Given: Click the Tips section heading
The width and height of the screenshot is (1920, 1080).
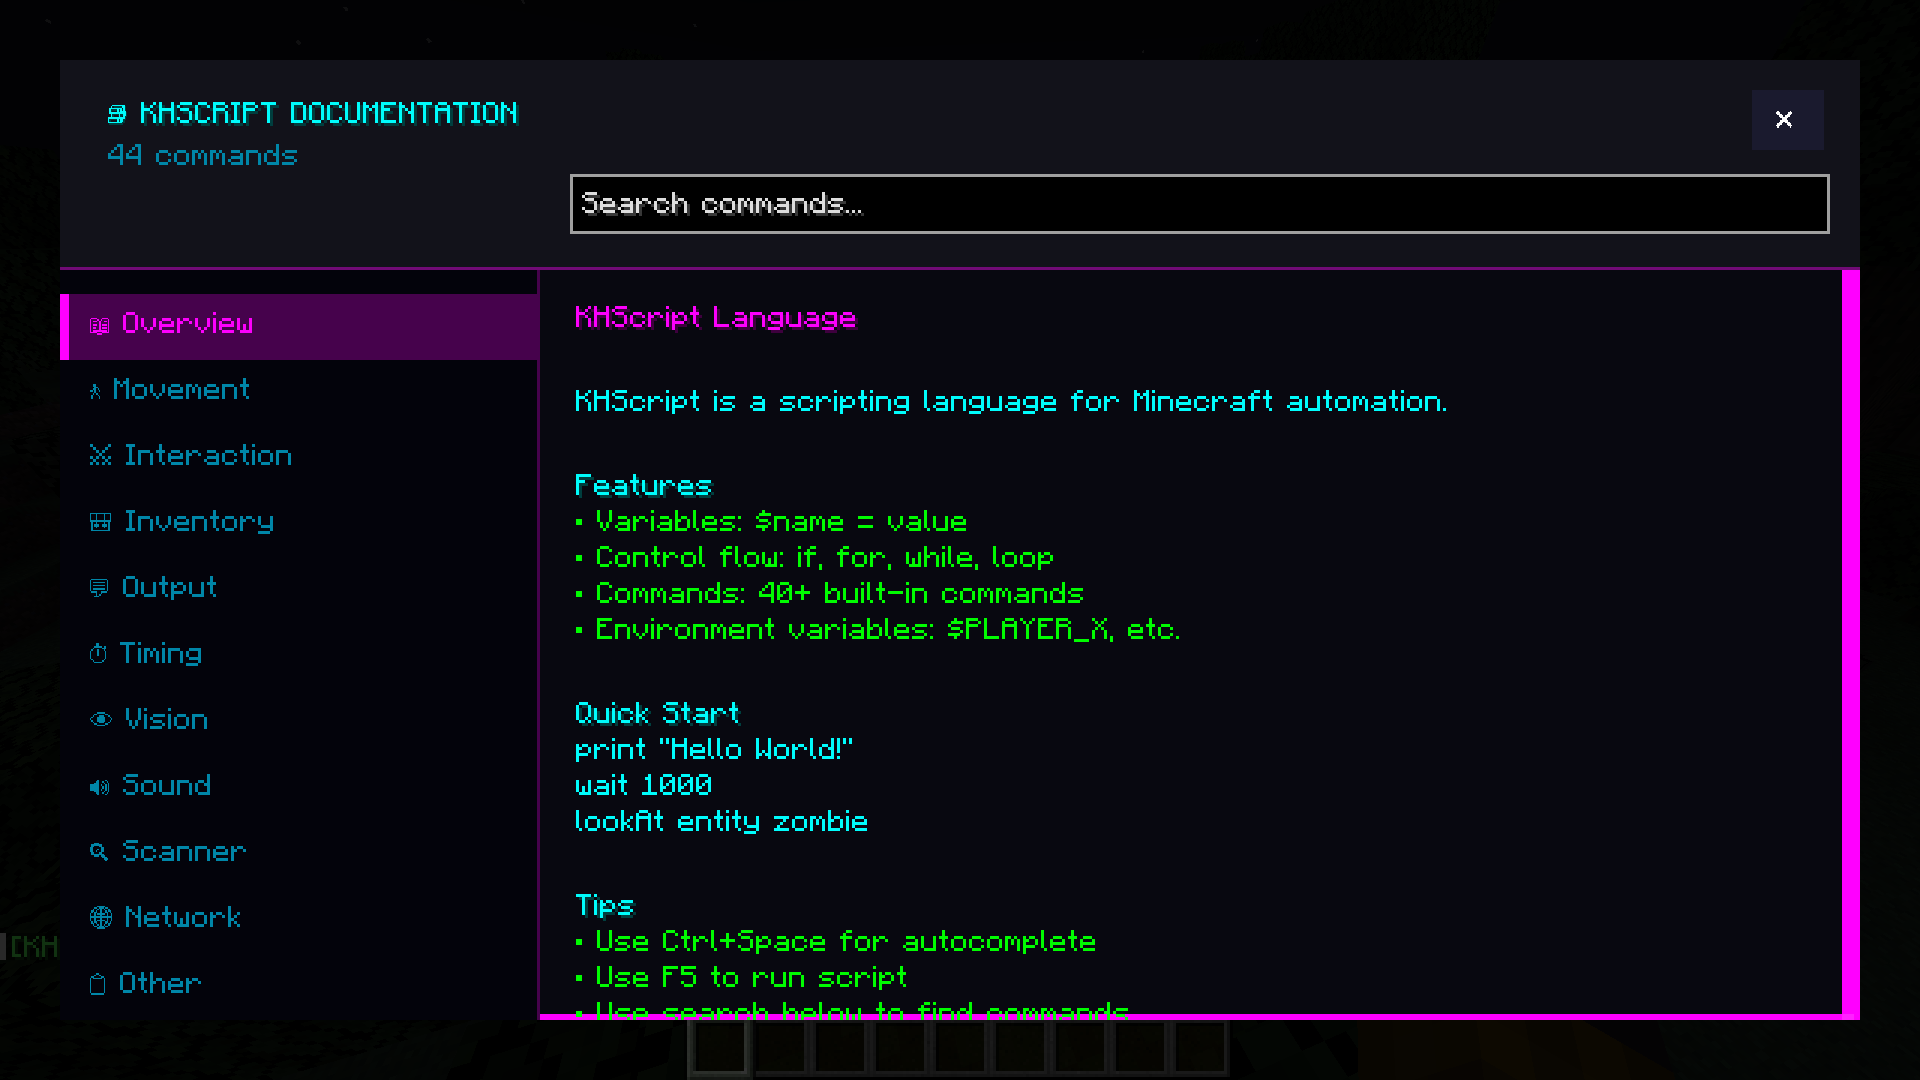Looking at the screenshot, I should [604, 906].
